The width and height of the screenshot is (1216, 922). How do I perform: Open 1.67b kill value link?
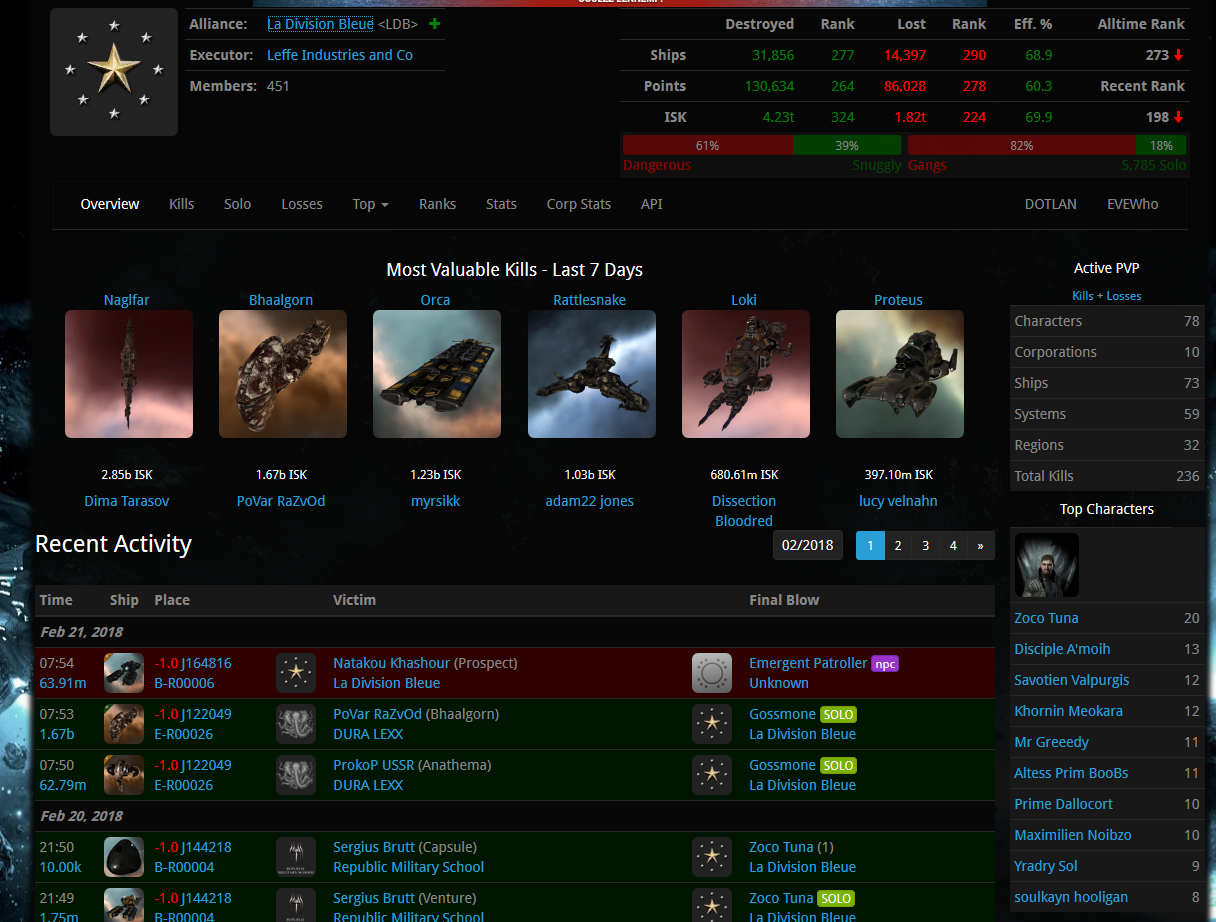pos(57,734)
